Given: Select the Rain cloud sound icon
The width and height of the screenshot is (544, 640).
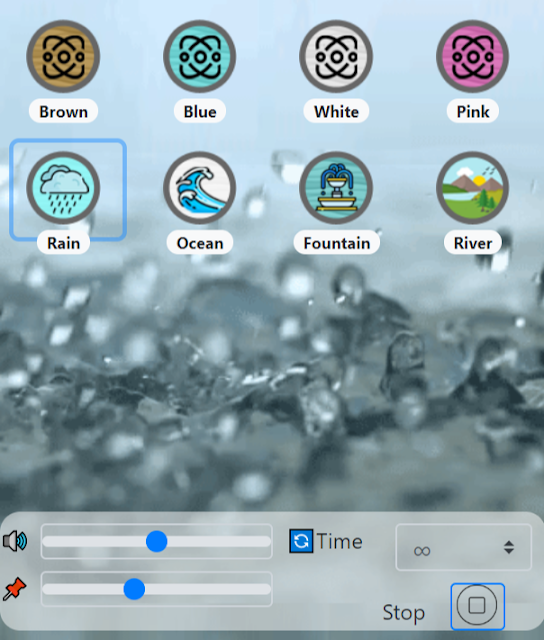Looking at the screenshot, I should coord(63,188).
